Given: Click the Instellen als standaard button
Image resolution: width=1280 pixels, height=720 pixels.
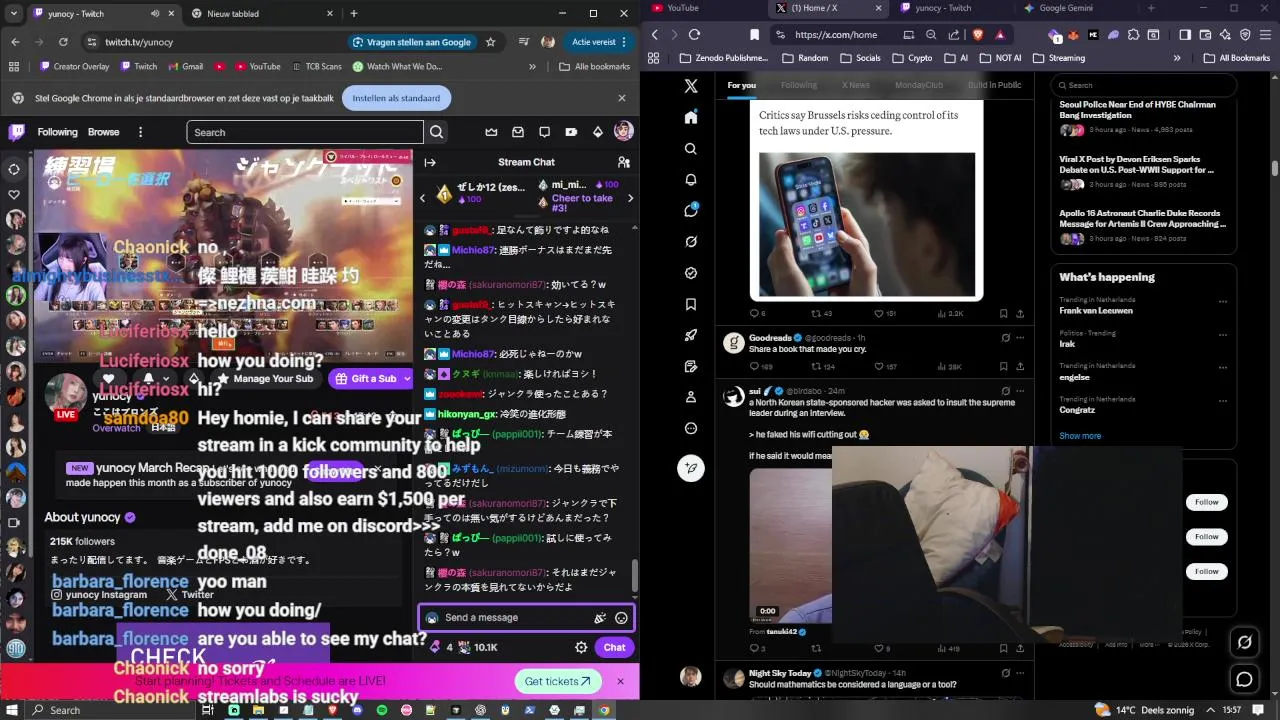Looking at the screenshot, I should [x=396, y=98].
